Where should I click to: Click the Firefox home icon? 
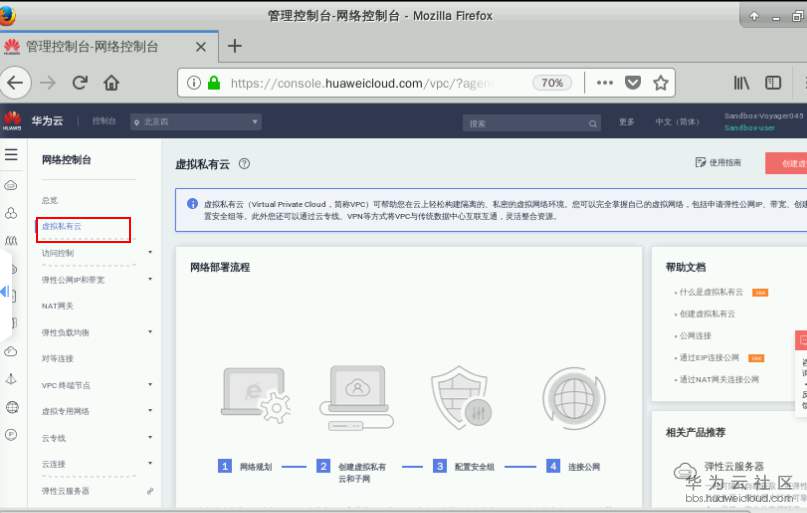coord(111,82)
